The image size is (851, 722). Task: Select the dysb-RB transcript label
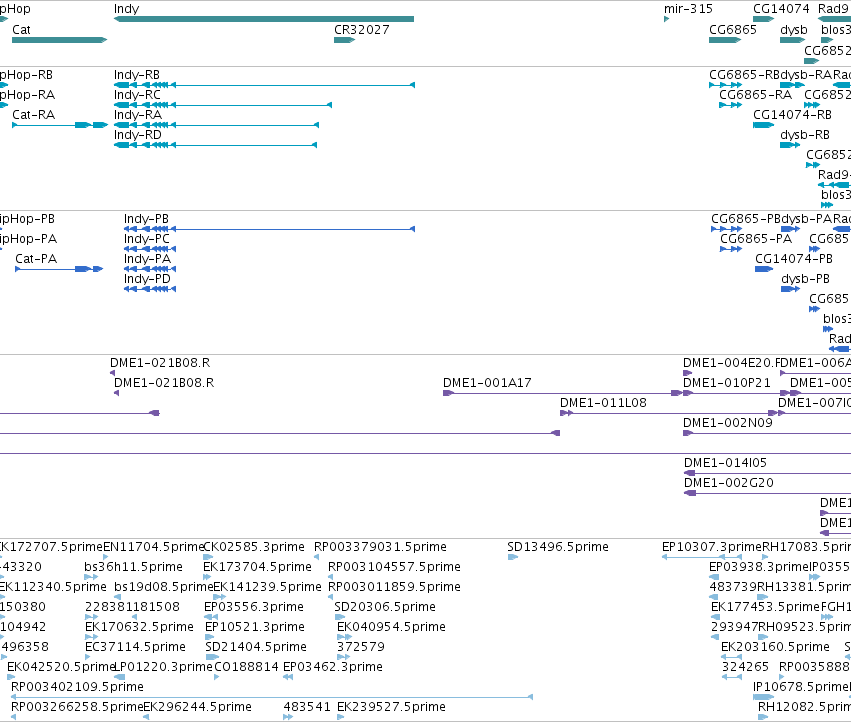(x=805, y=135)
